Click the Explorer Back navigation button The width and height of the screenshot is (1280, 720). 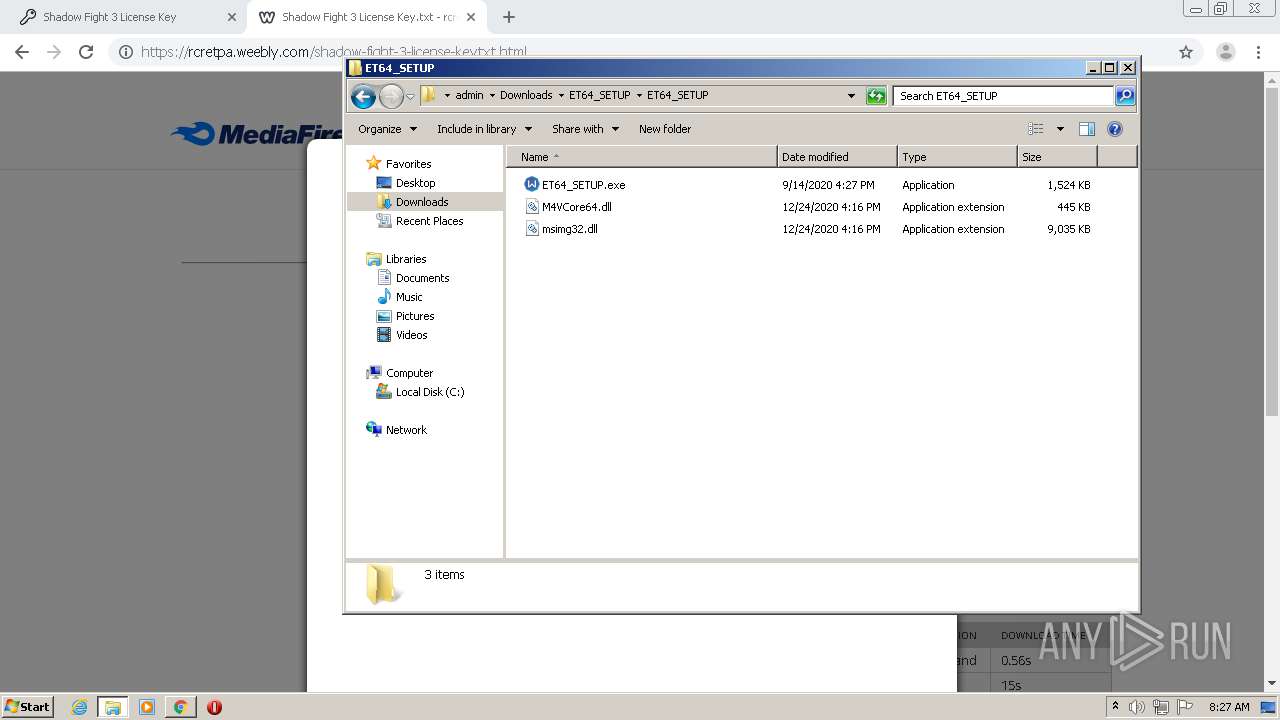363,96
